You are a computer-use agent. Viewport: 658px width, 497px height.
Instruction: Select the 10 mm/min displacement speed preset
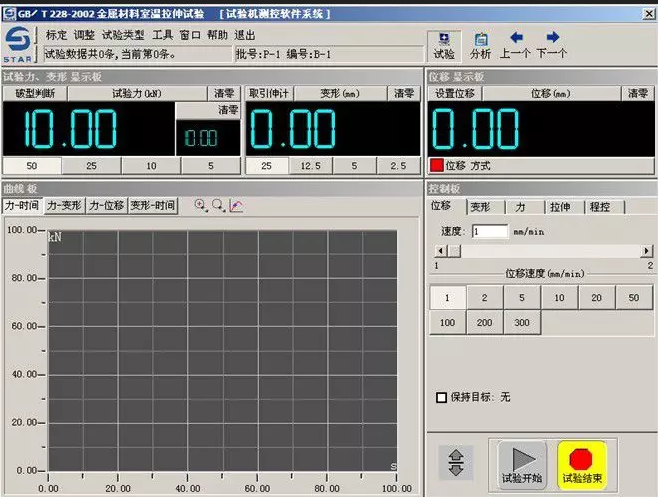point(559,298)
